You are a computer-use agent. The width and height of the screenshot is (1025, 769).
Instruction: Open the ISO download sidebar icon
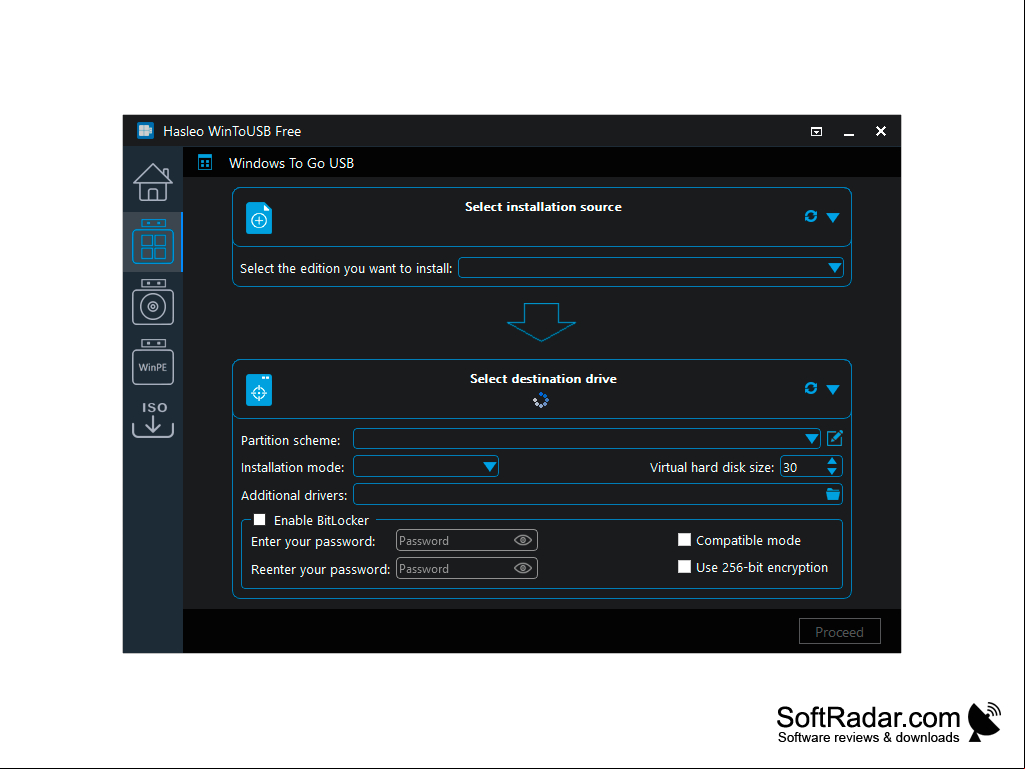(153, 419)
